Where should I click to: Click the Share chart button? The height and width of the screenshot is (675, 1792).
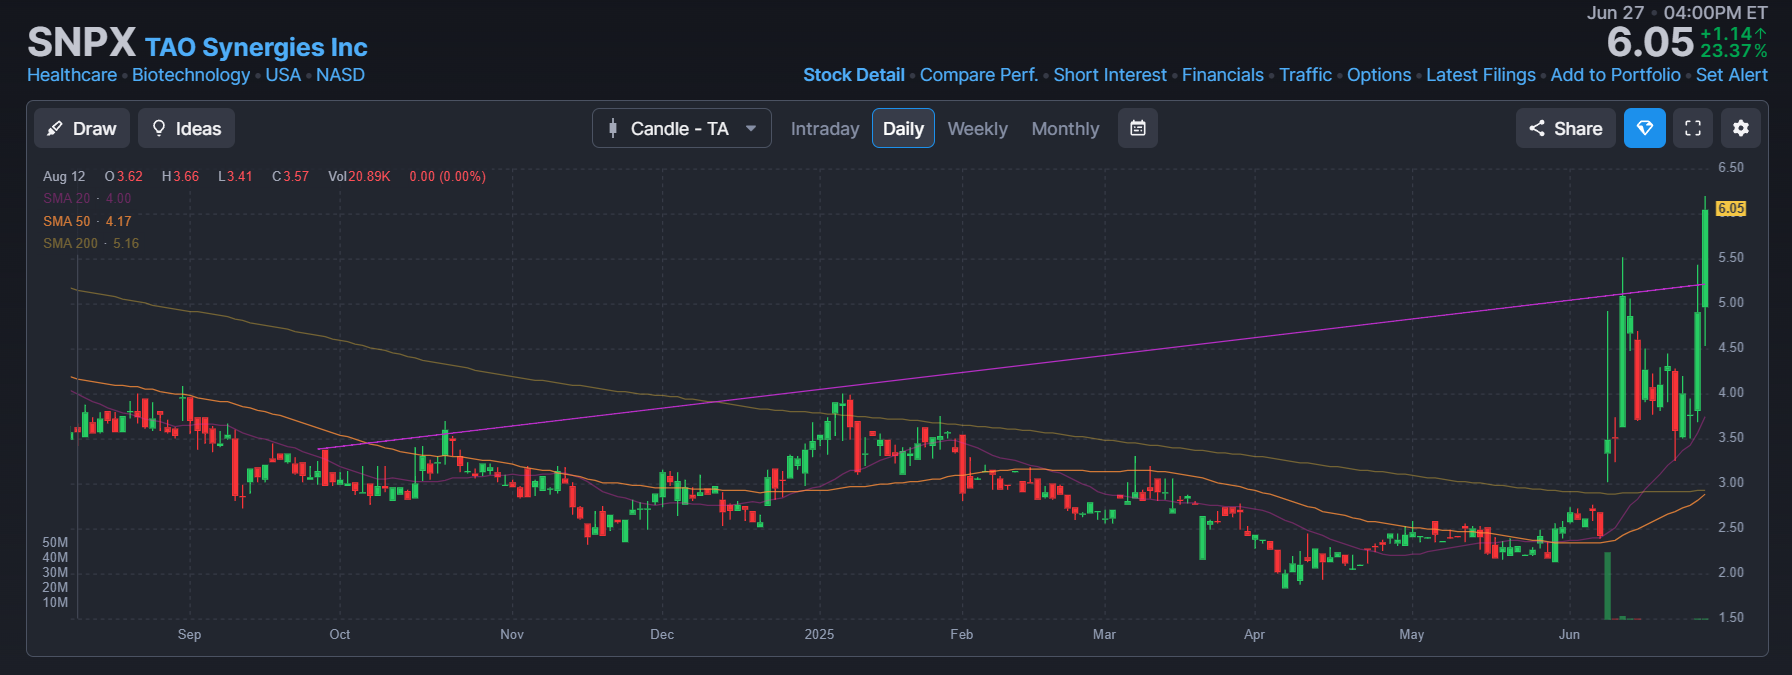(x=1565, y=129)
